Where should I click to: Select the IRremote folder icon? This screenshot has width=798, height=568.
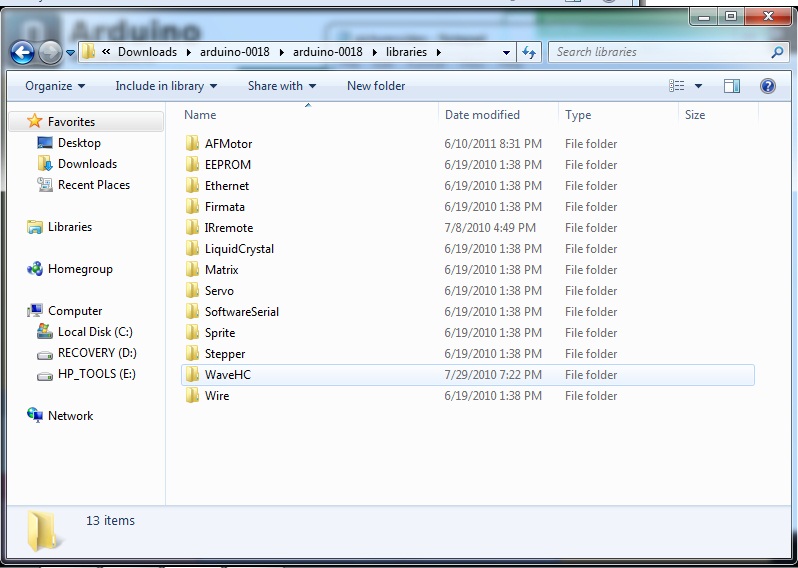[192, 228]
